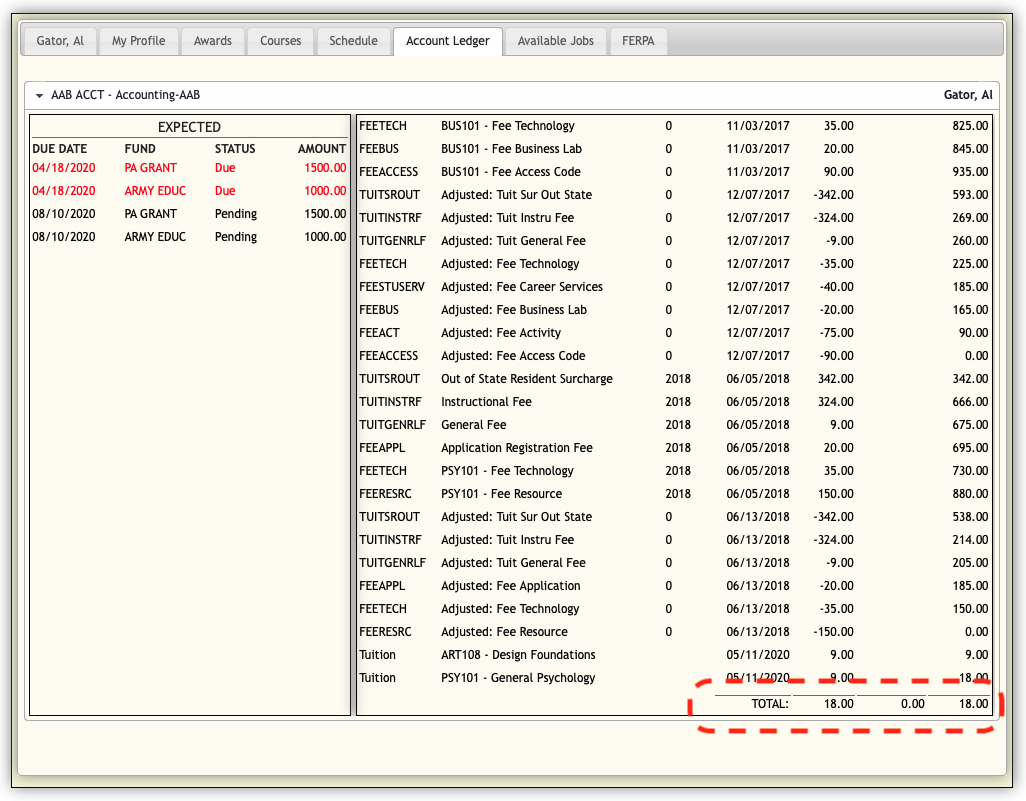Open the Awards tab

[x=213, y=41]
